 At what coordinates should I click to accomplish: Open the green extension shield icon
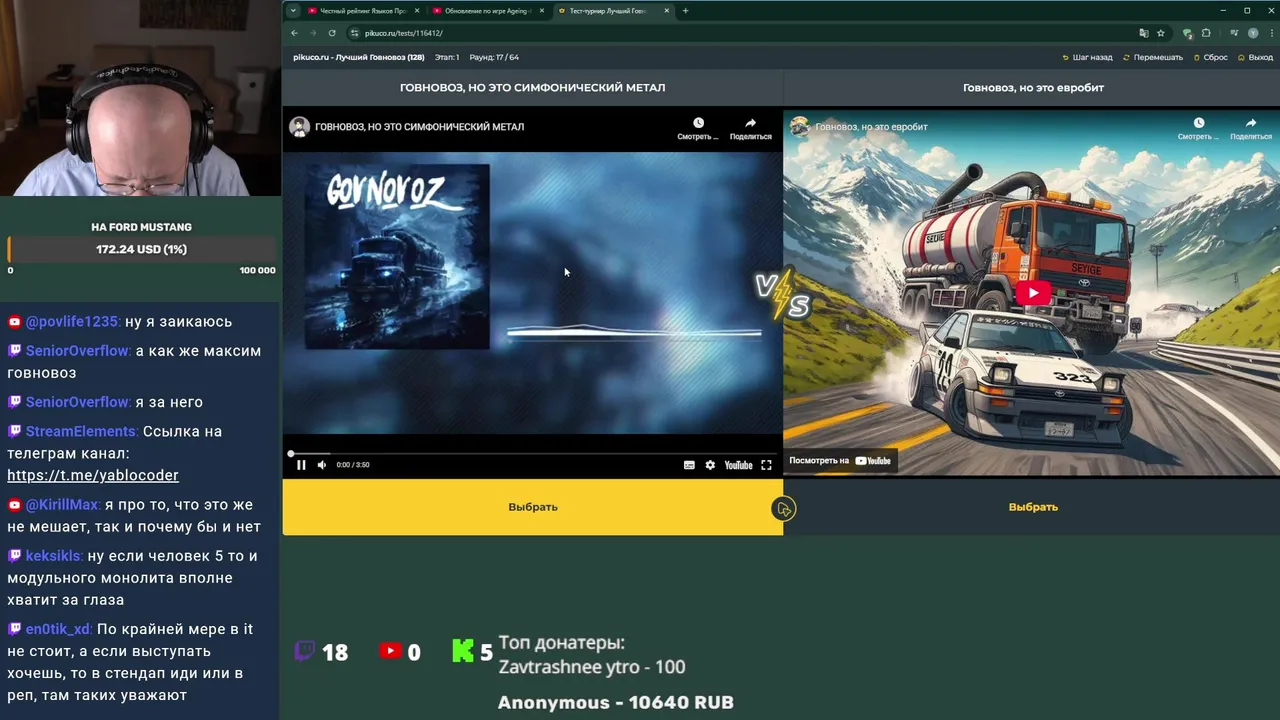click(1187, 33)
